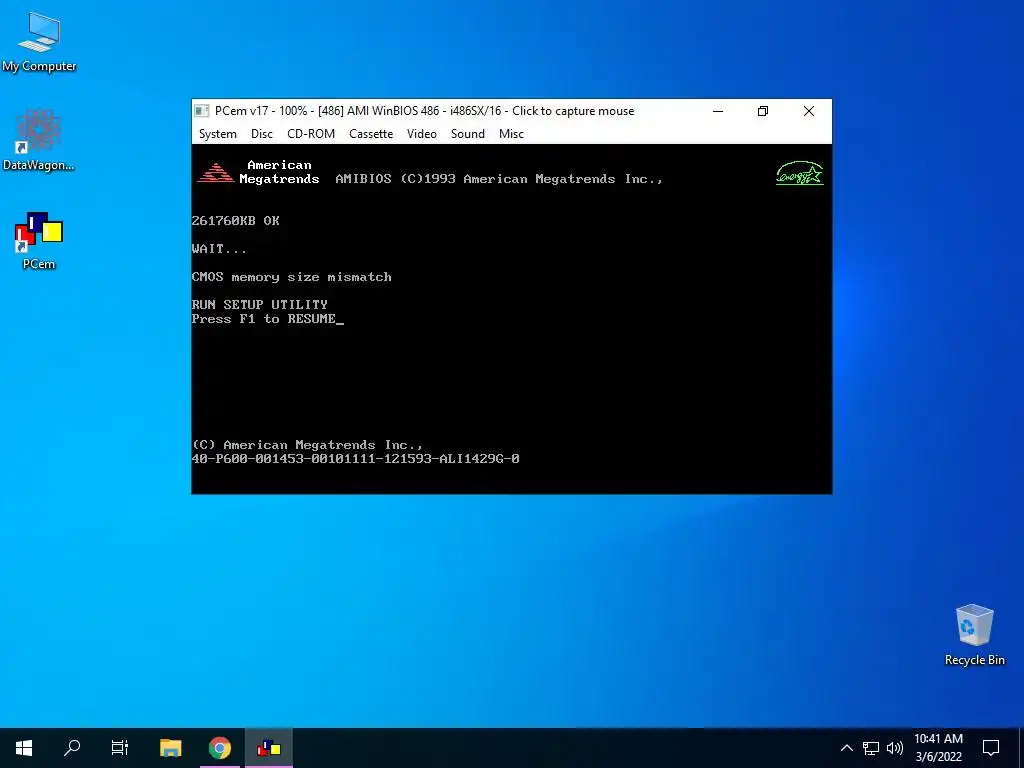Open the Video menu
1024x768 pixels.
(x=421, y=134)
